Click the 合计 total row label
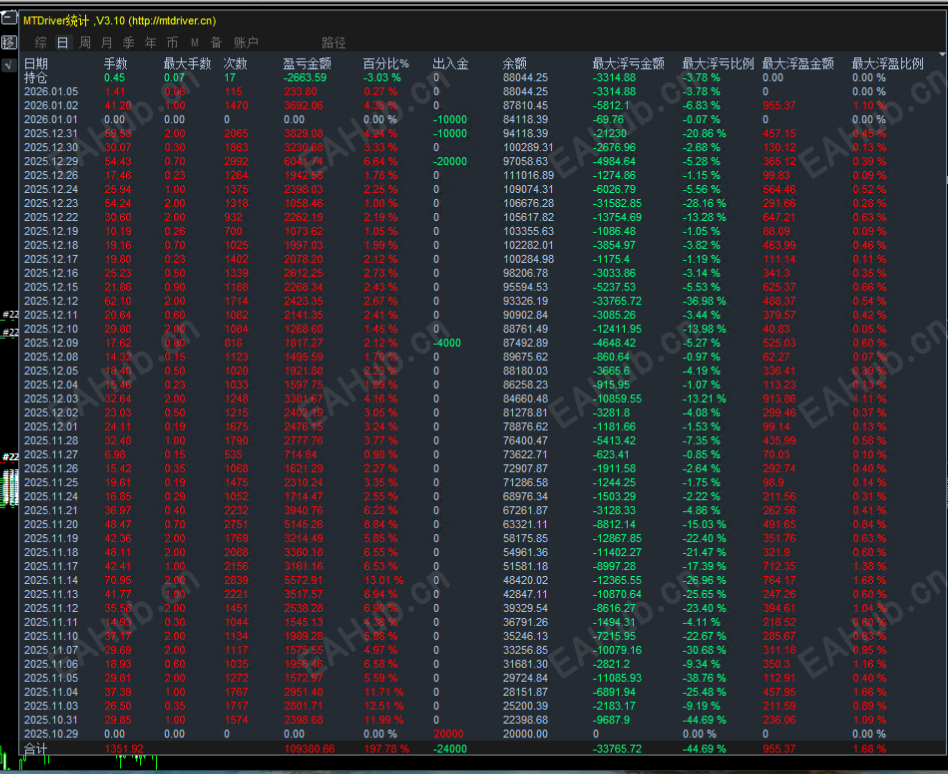 [x=36, y=749]
